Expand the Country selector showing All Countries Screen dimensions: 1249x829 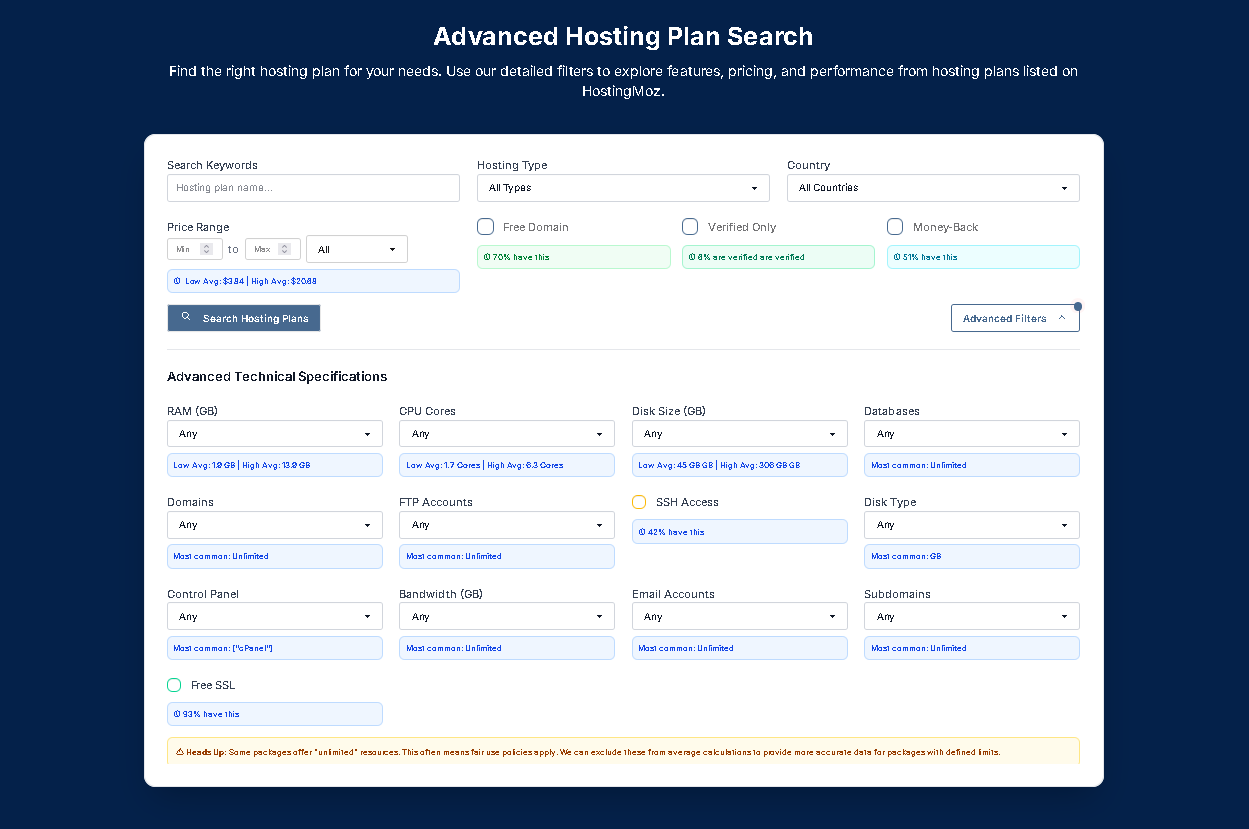click(x=932, y=187)
